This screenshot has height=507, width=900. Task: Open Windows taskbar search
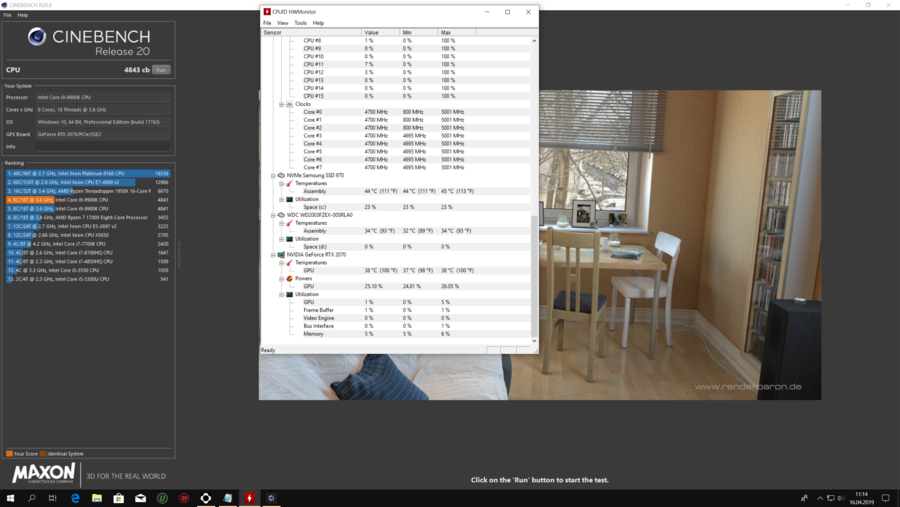tap(32, 498)
